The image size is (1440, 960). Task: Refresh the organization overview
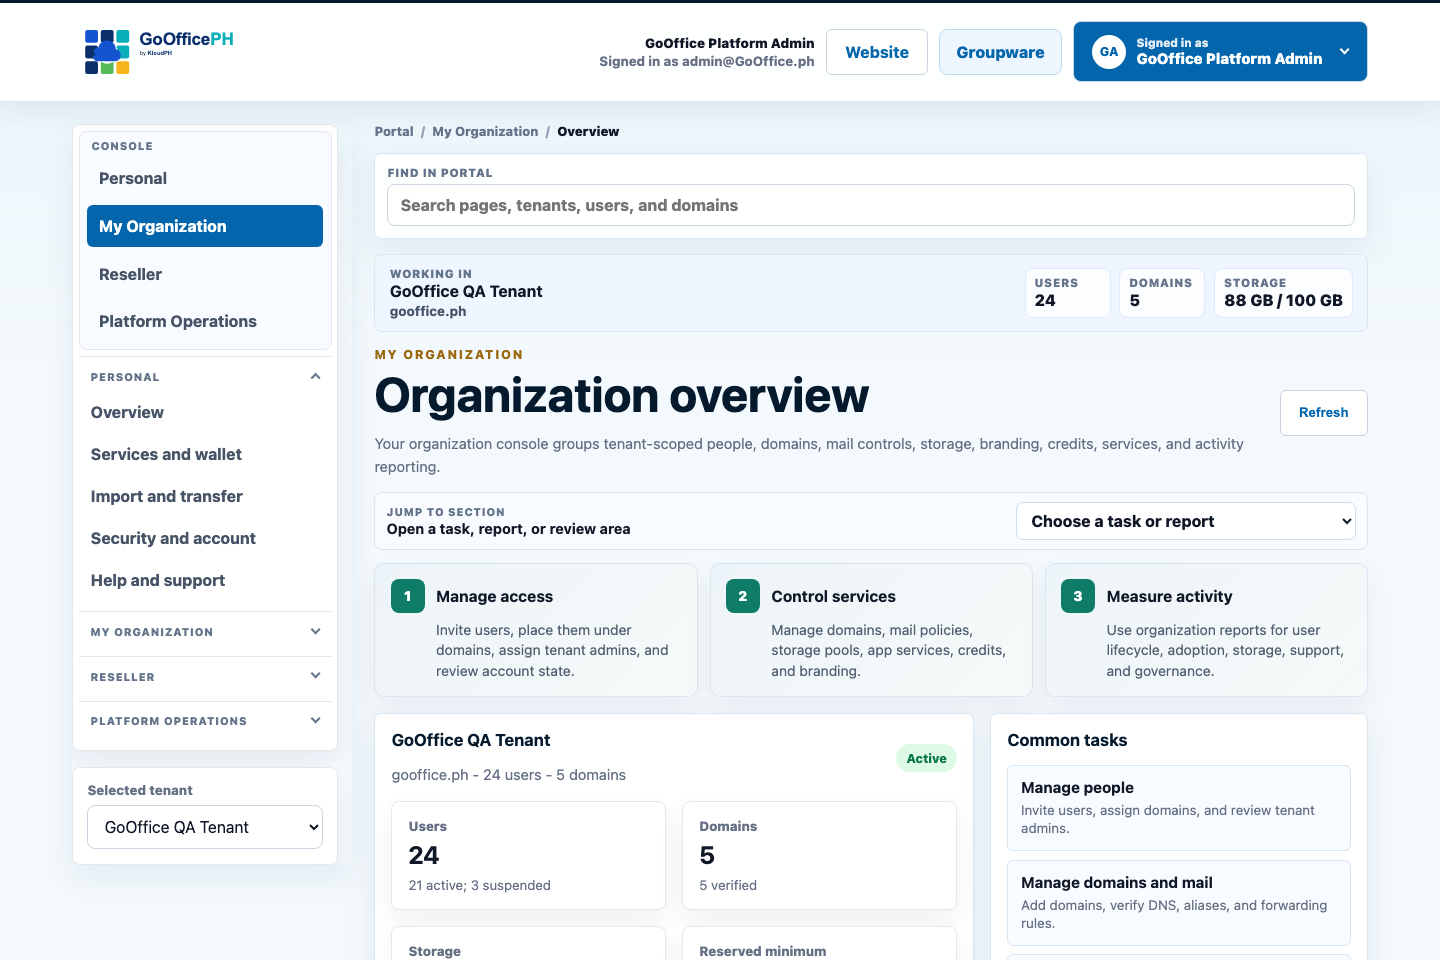coord(1323,413)
